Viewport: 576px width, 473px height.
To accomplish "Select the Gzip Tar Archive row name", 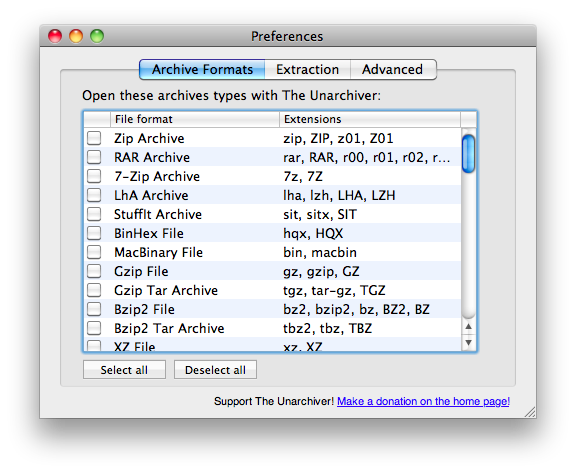I will pyautogui.click(x=166, y=290).
